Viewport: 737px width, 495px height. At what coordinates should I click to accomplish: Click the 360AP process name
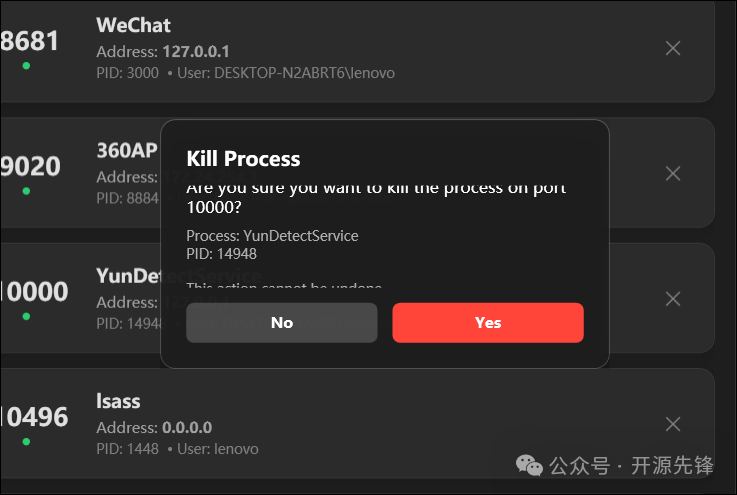click(x=124, y=150)
